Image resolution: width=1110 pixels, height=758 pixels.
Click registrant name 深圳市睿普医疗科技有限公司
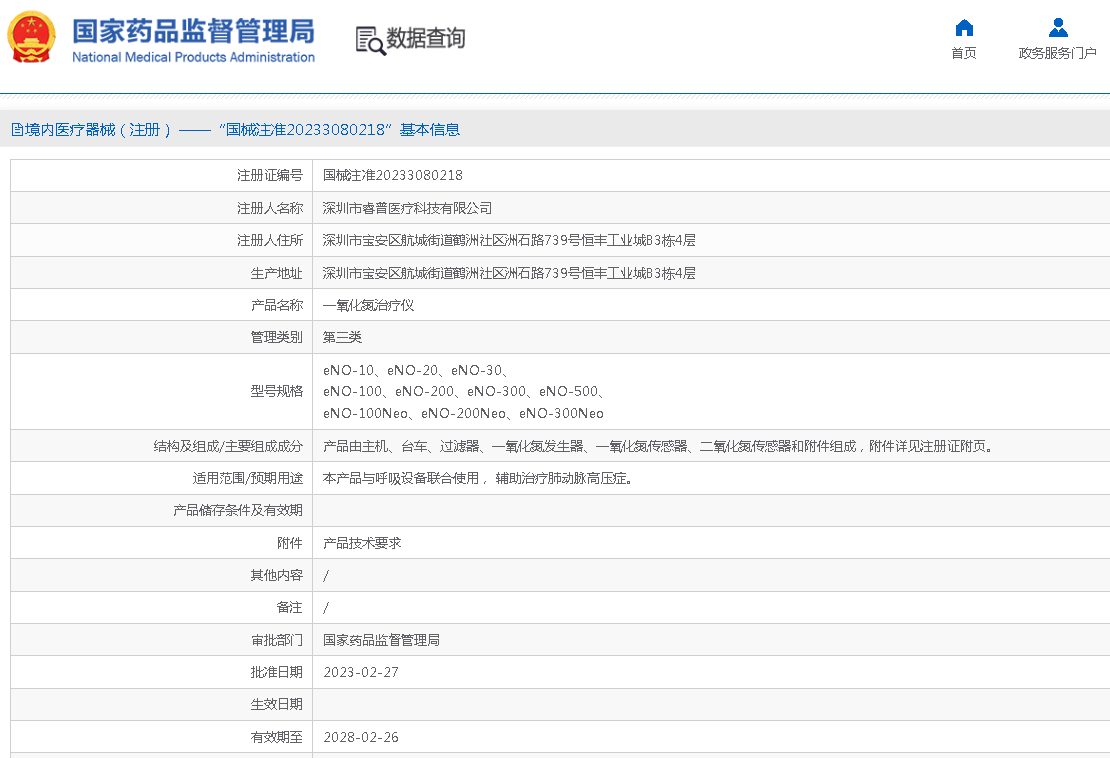[x=407, y=208]
